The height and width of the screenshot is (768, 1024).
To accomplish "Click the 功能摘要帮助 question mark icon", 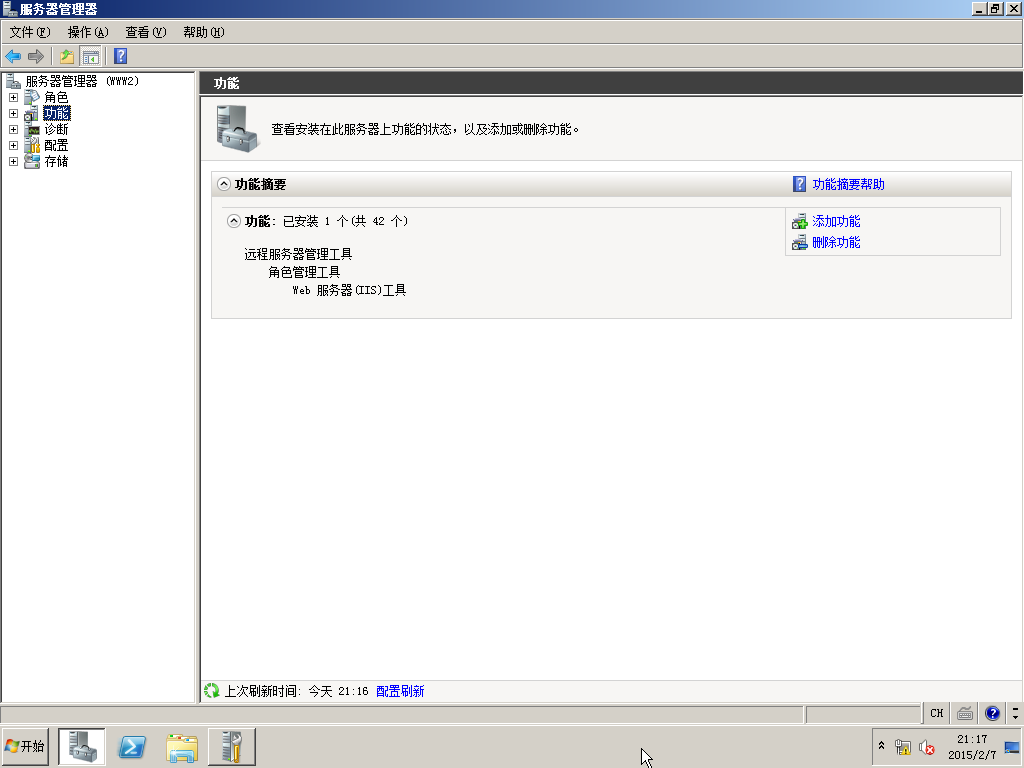I will pos(799,184).
